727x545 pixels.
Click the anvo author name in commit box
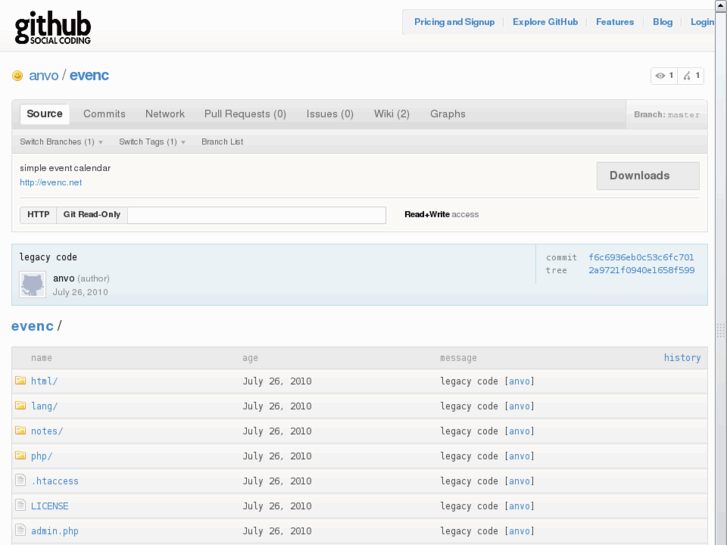click(64, 278)
